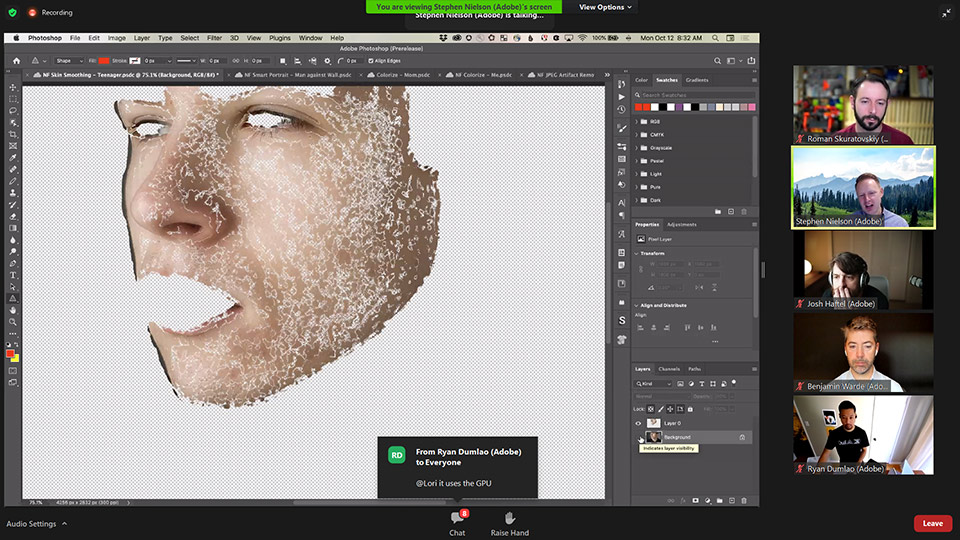Toggle lock position icon
Viewport: 960px width, 540px height.
tap(670, 409)
